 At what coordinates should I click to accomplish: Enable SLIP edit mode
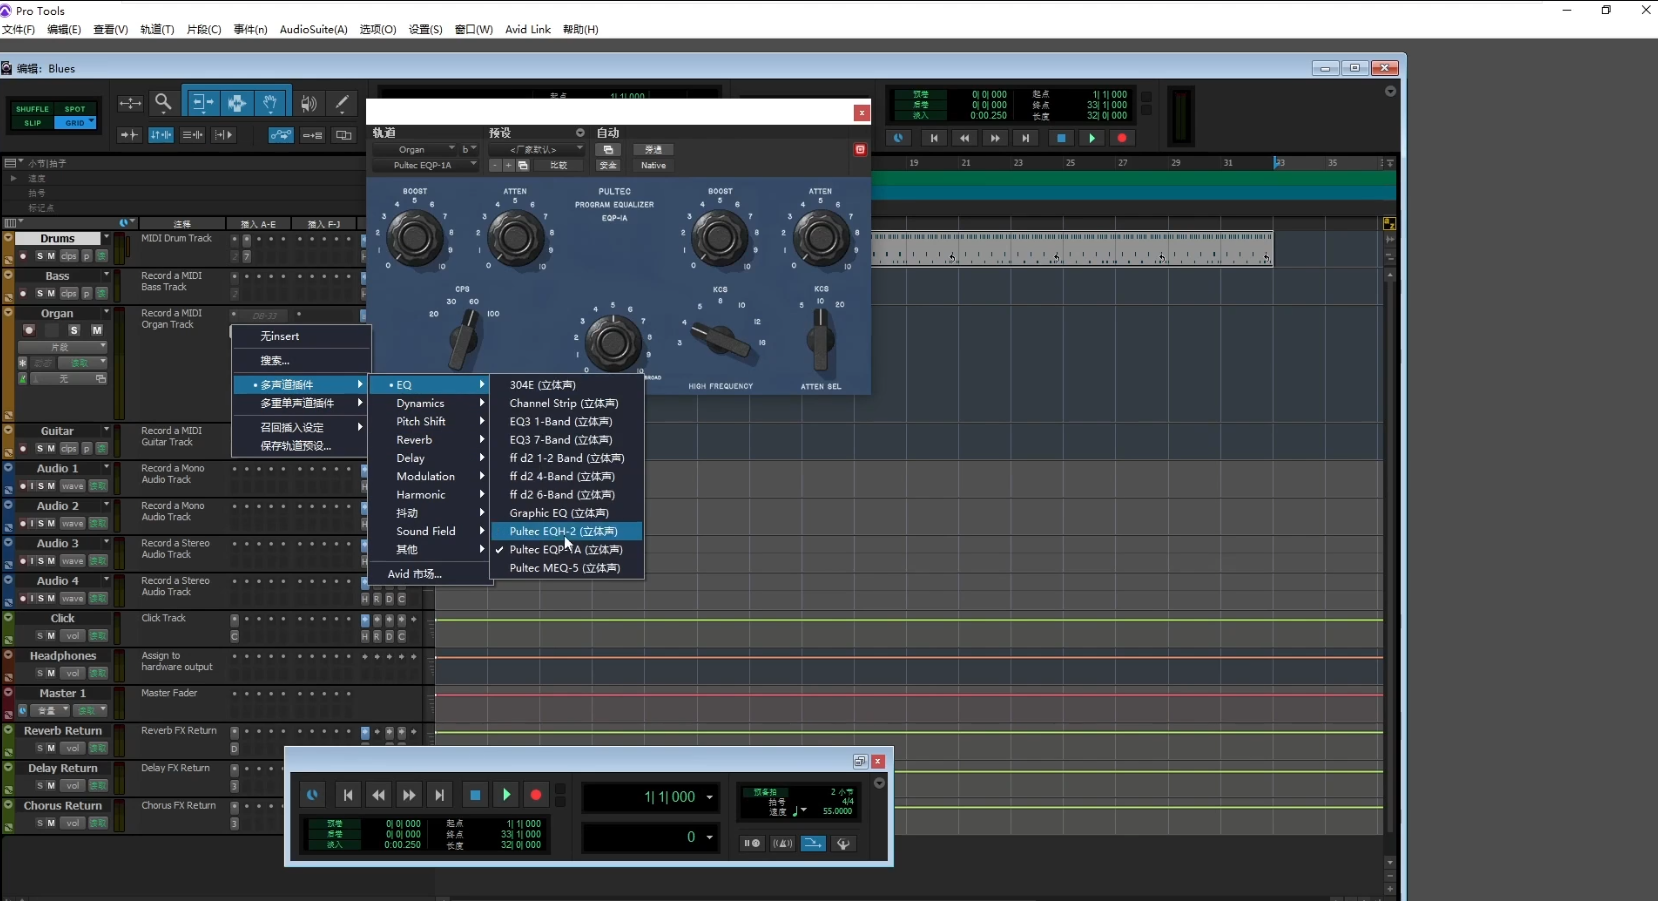32,123
